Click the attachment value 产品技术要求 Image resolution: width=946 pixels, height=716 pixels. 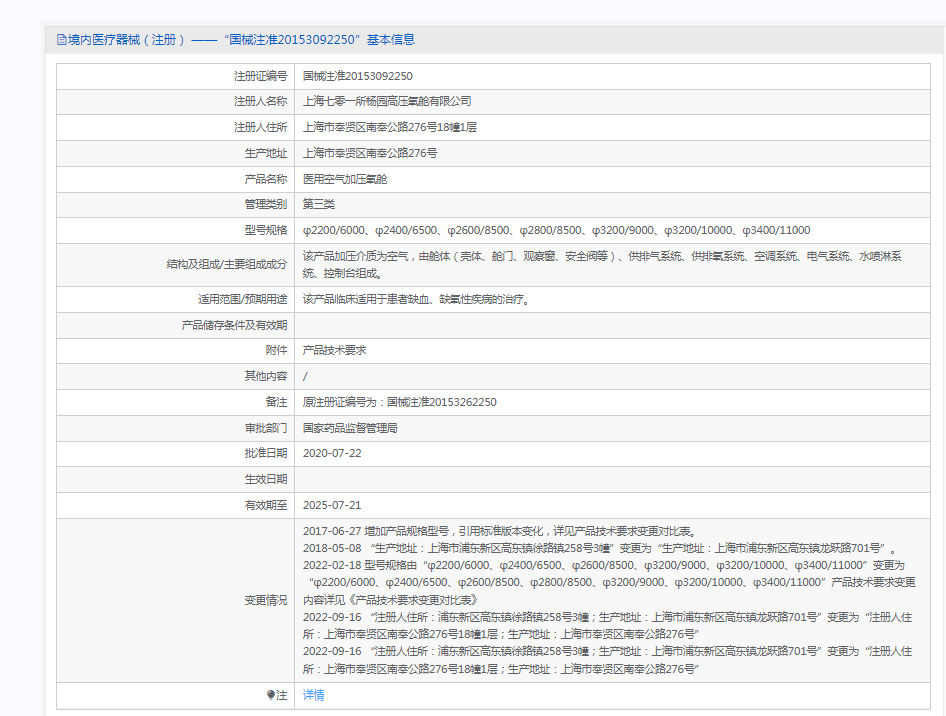(x=335, y=350)
